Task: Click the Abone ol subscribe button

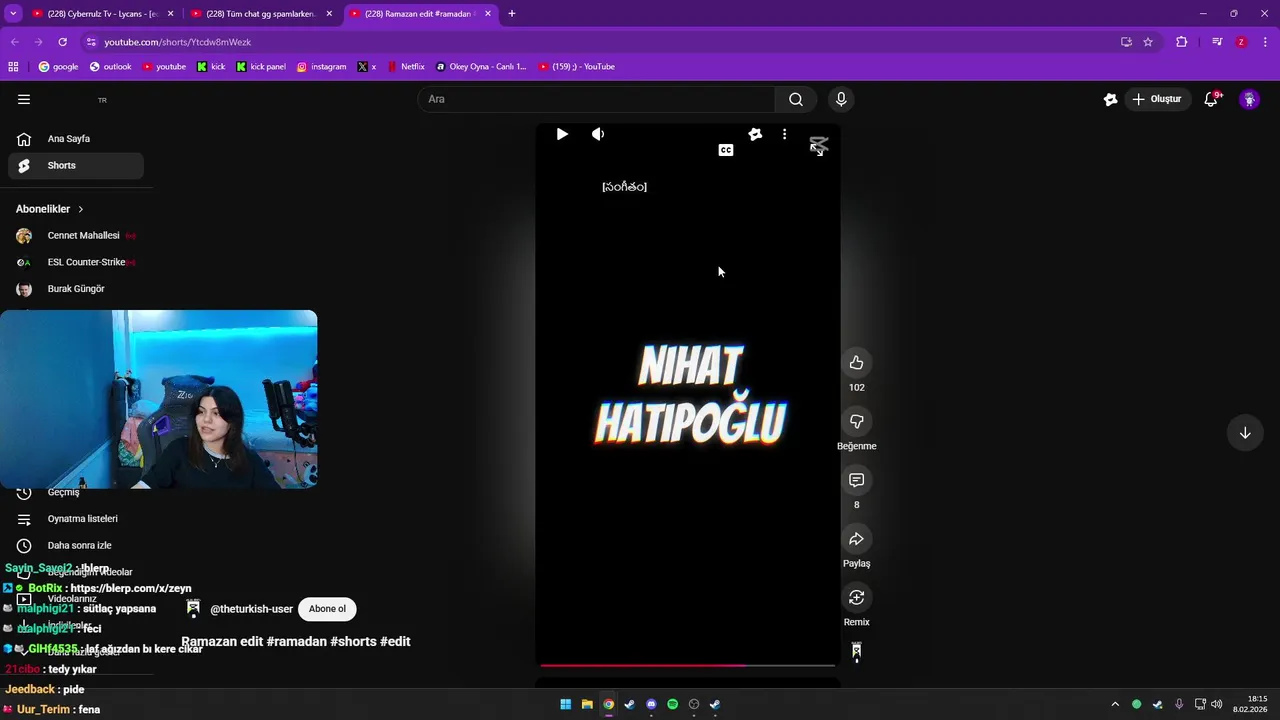Action: tap(327, 609)
